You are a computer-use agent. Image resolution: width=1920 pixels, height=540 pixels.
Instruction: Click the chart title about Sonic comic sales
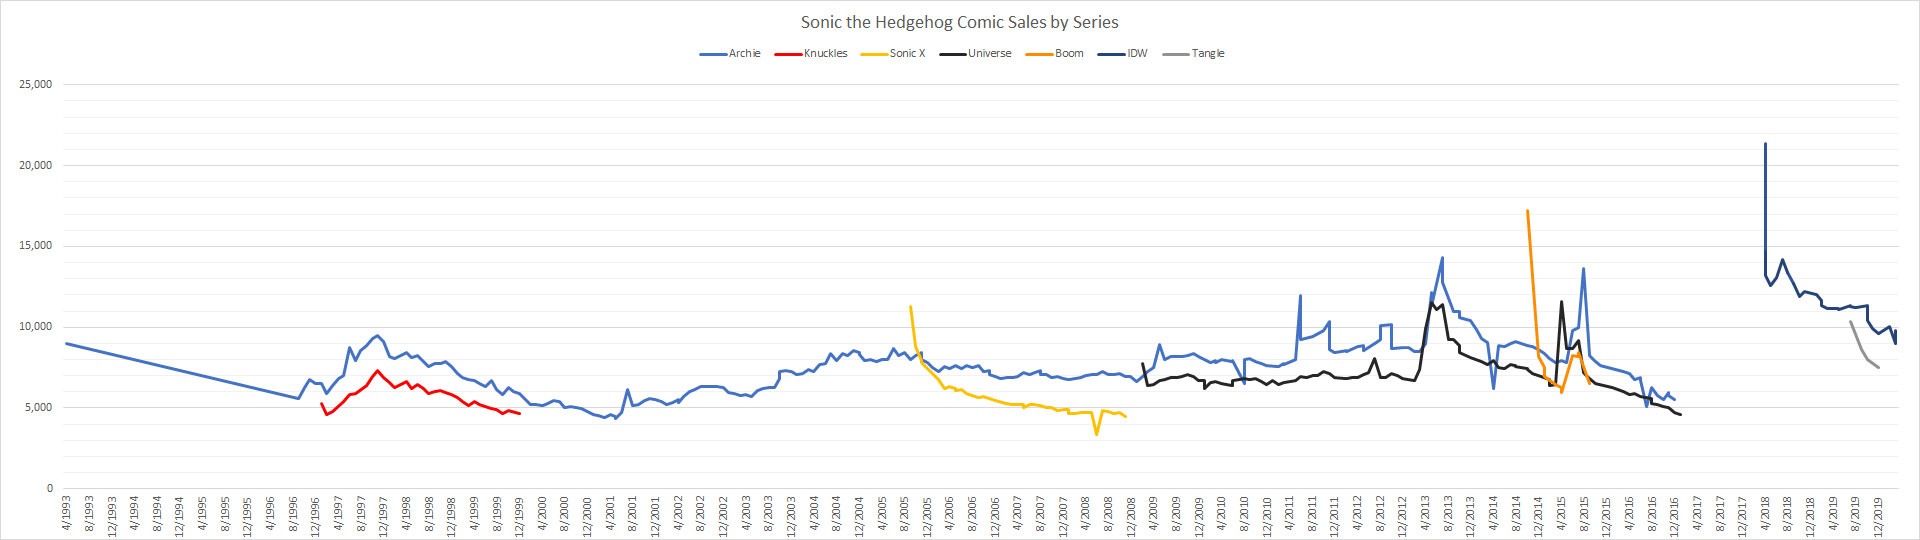959,22
